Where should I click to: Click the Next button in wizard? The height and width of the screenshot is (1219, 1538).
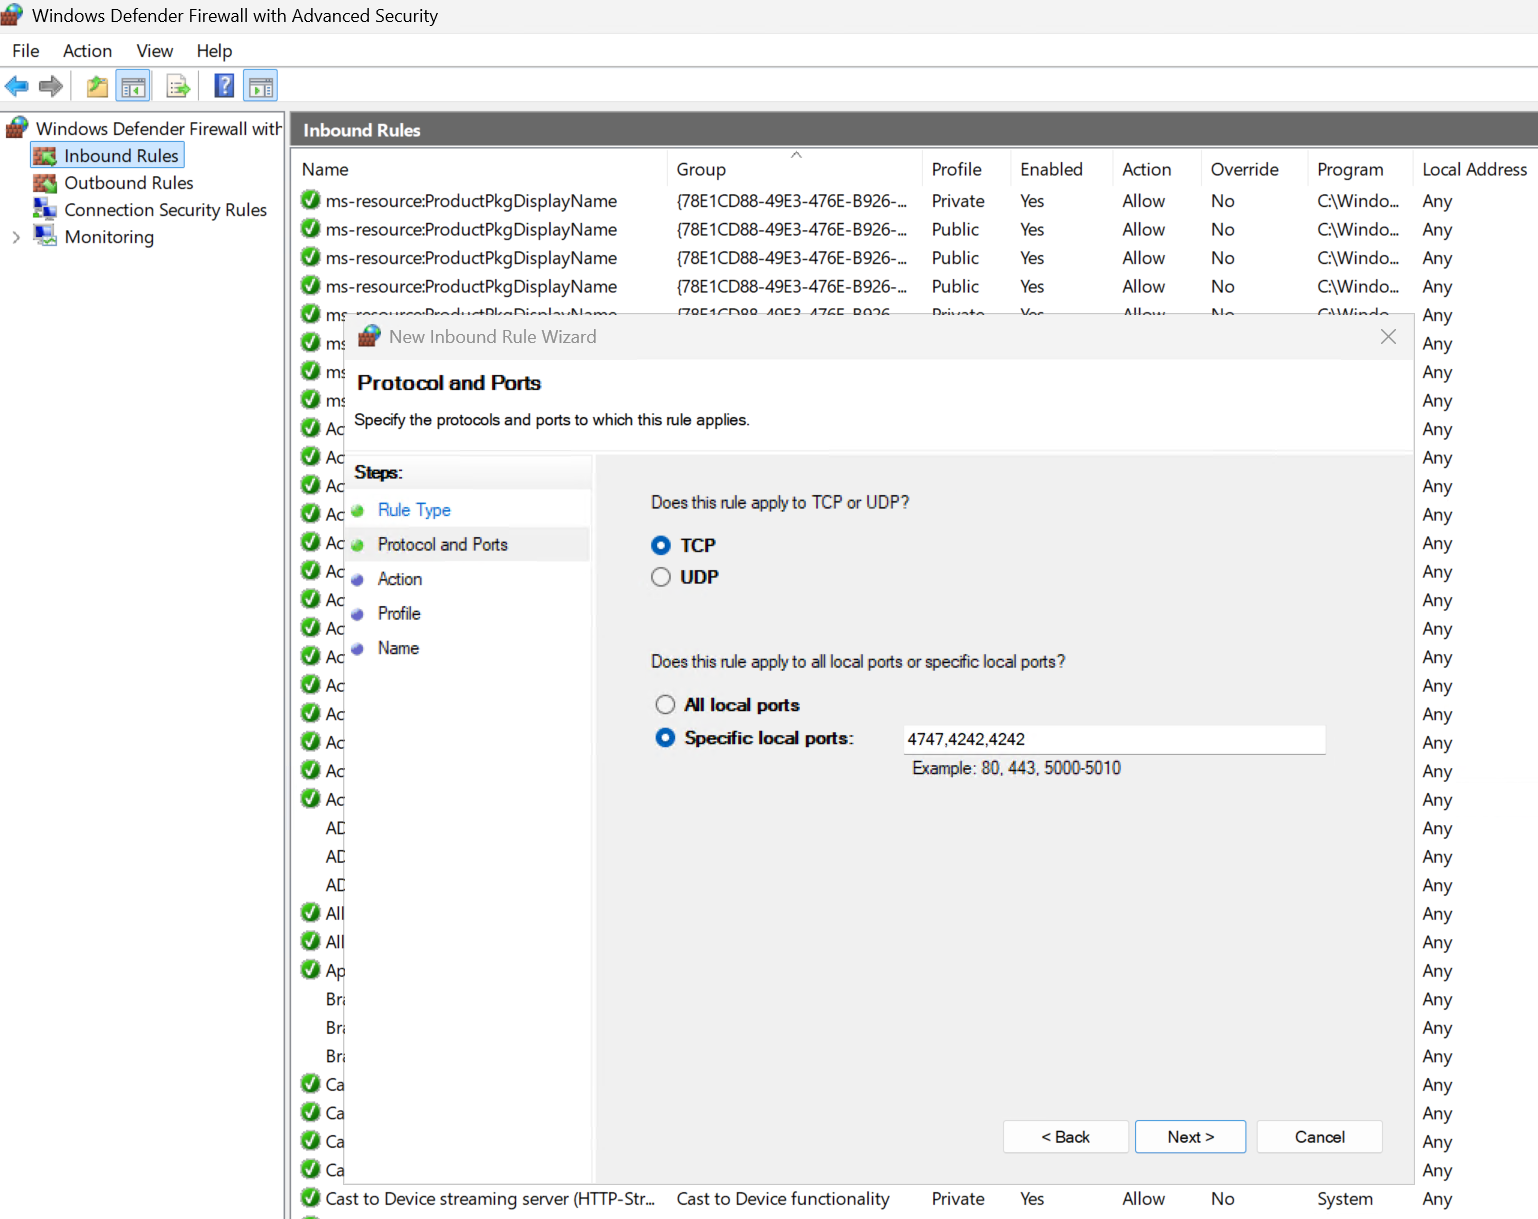point(1190,1137)
